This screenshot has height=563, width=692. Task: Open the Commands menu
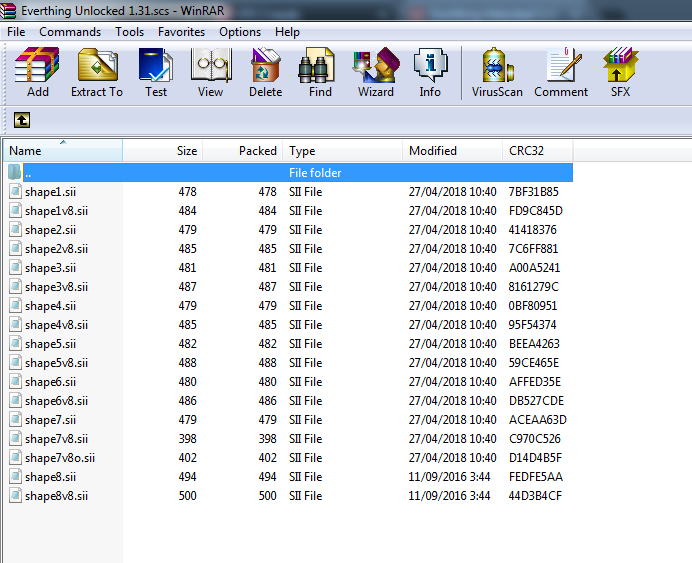[x=70, y=32]
